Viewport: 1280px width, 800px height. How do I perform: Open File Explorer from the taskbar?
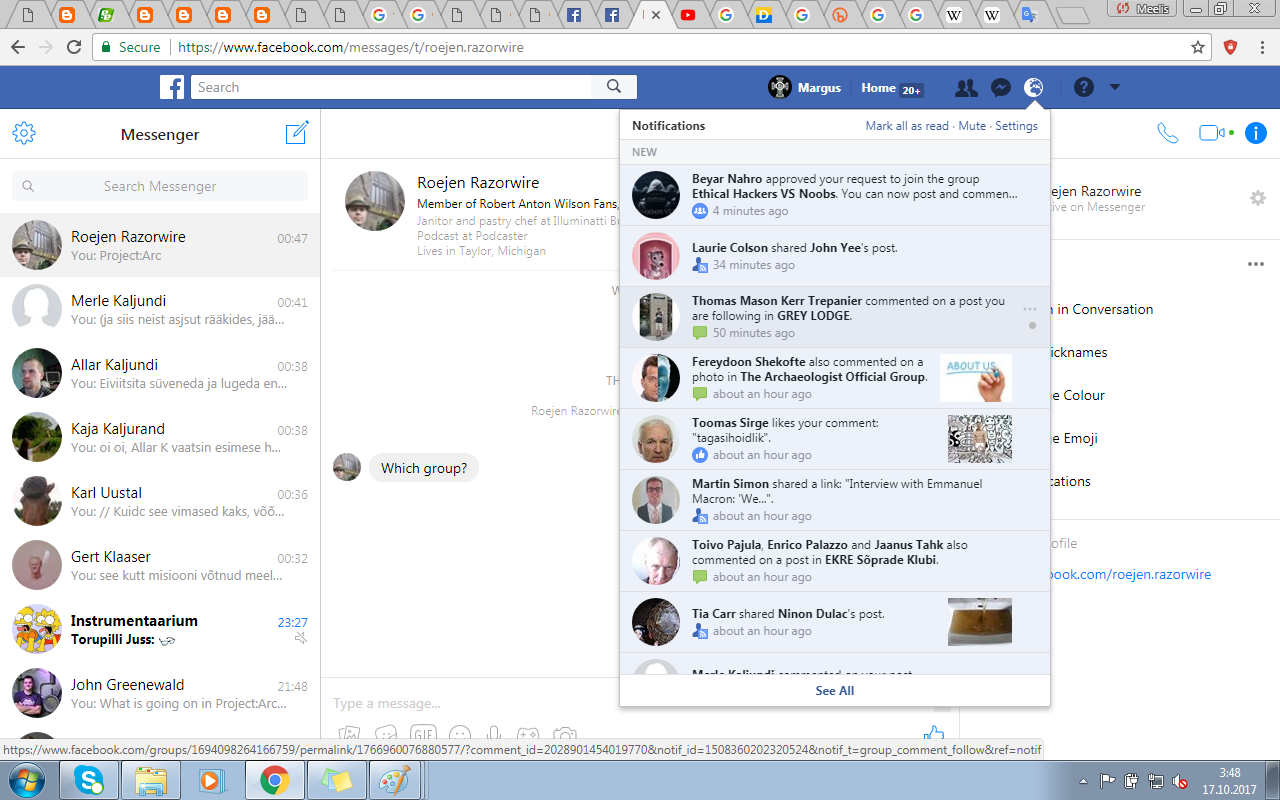coord(150,780)
